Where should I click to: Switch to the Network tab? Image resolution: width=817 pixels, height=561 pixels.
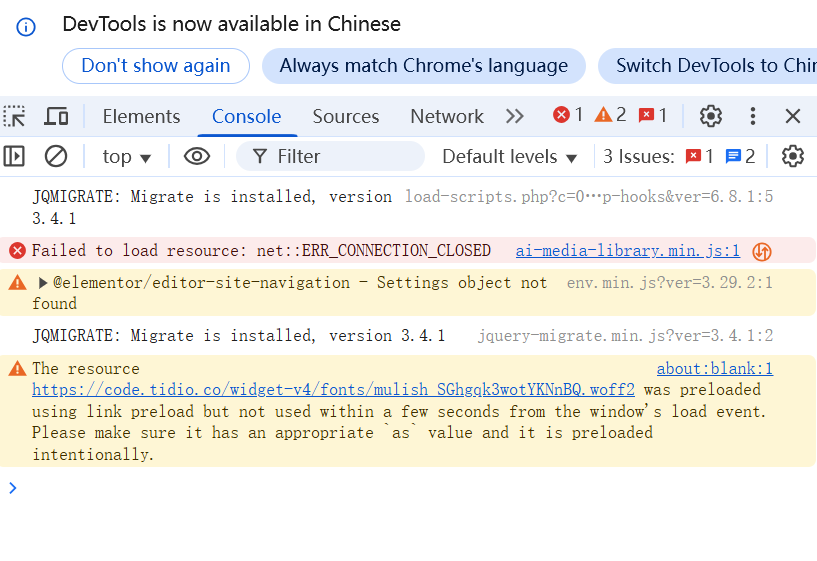(446, 116)
